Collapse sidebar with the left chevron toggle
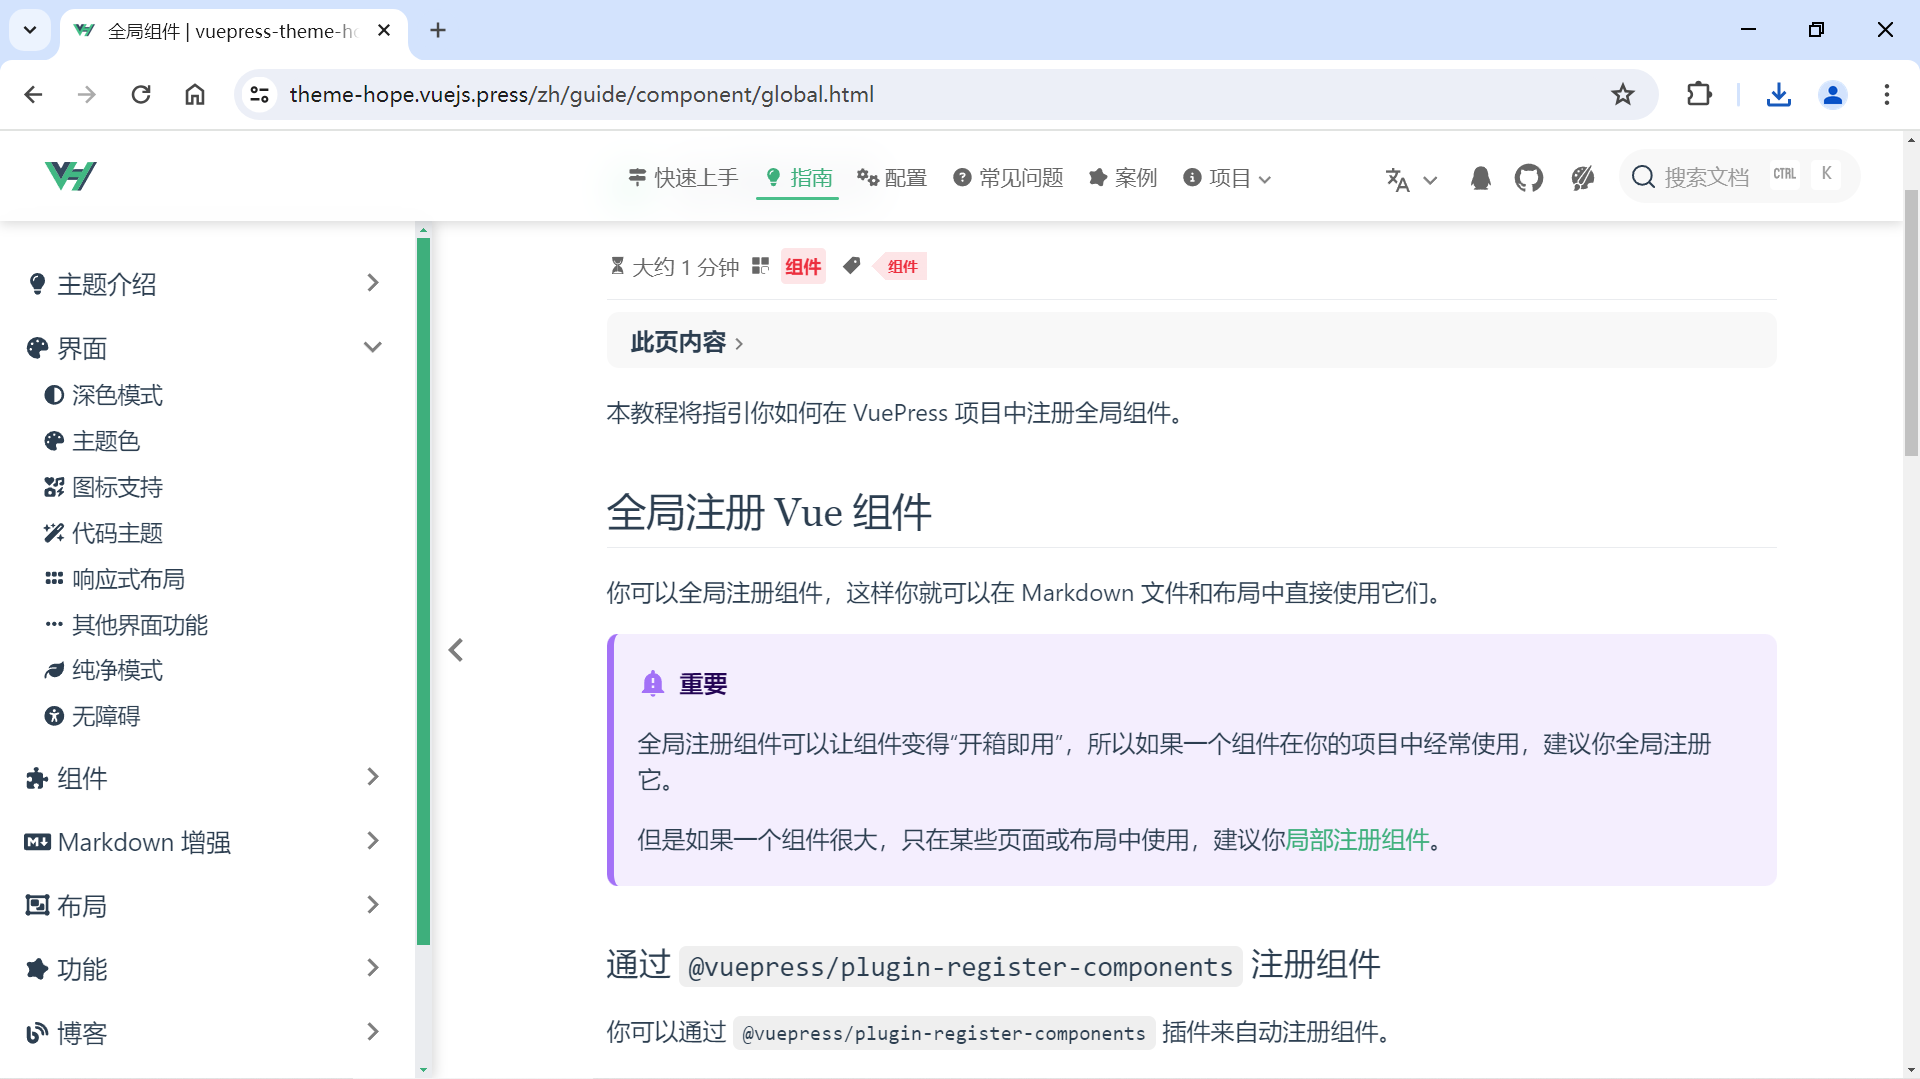This screenshot has height=1079, width=1920. click(456, 650)
